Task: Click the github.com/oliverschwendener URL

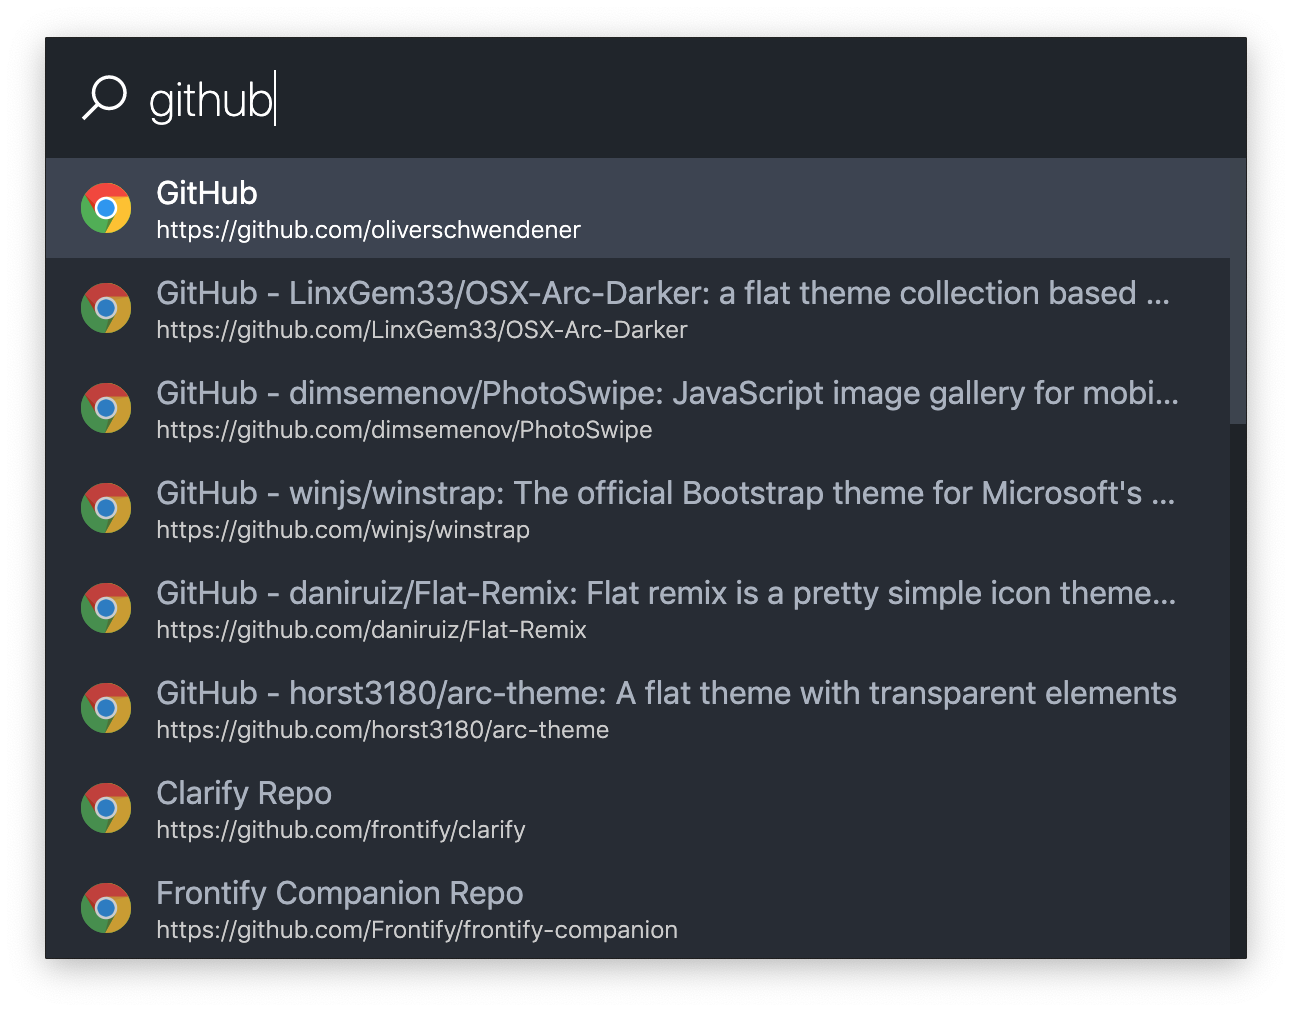Action: pos(368,230)
